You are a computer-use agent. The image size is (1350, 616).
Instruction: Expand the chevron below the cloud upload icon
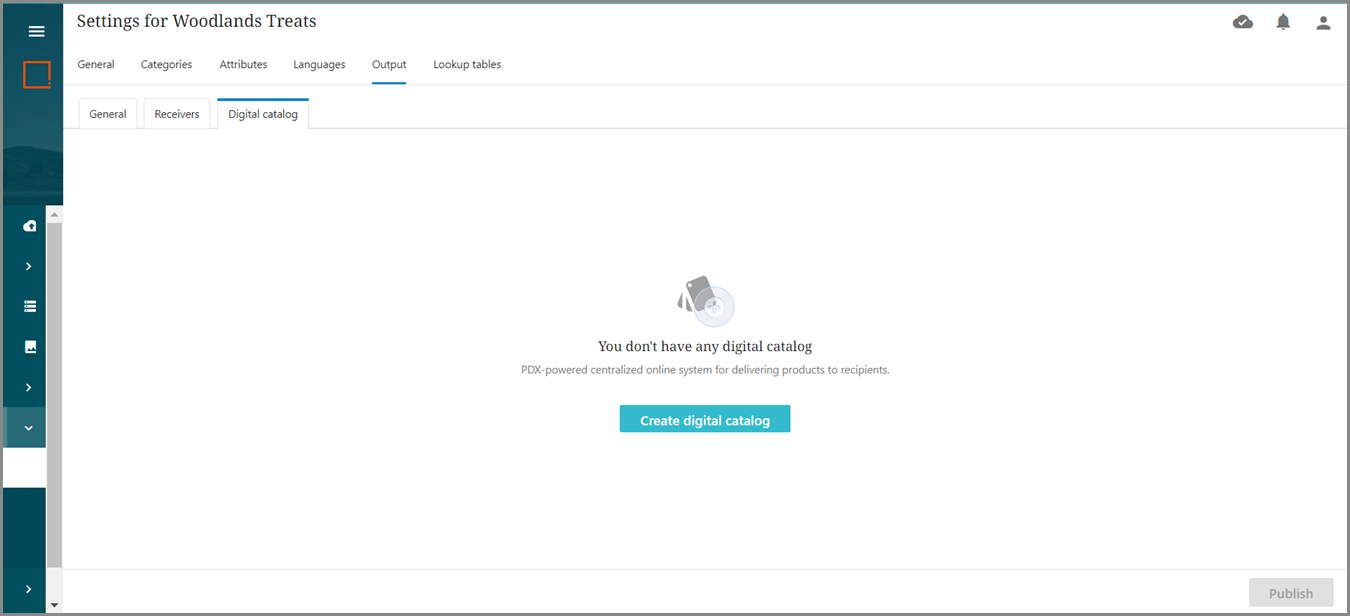pyautogui.click(x=29, y=266)
